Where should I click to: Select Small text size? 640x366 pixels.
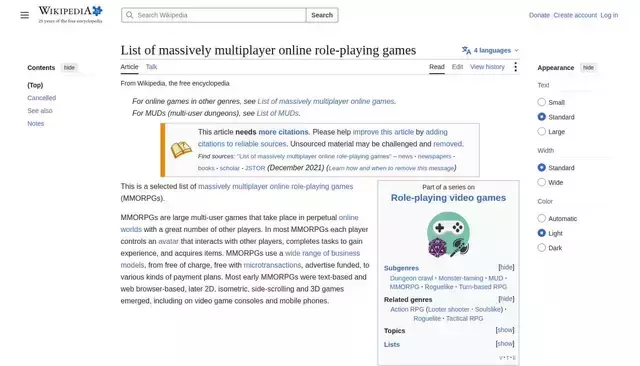click(x=541, y=102)
